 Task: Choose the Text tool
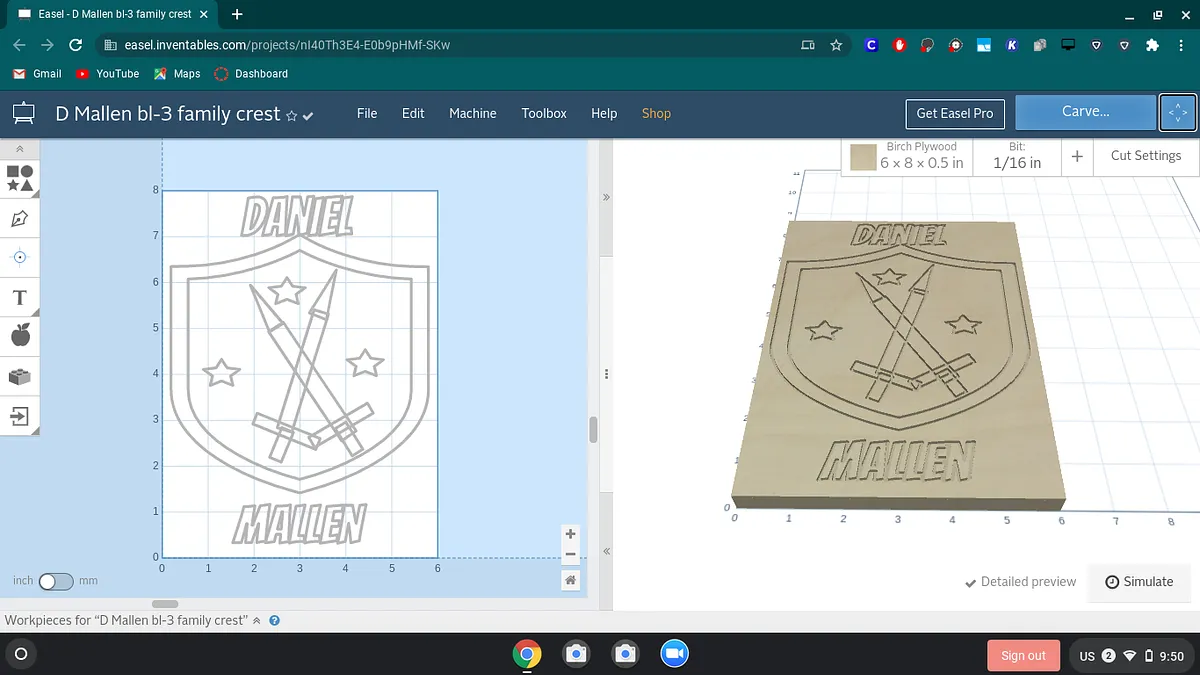click(20, 298)
